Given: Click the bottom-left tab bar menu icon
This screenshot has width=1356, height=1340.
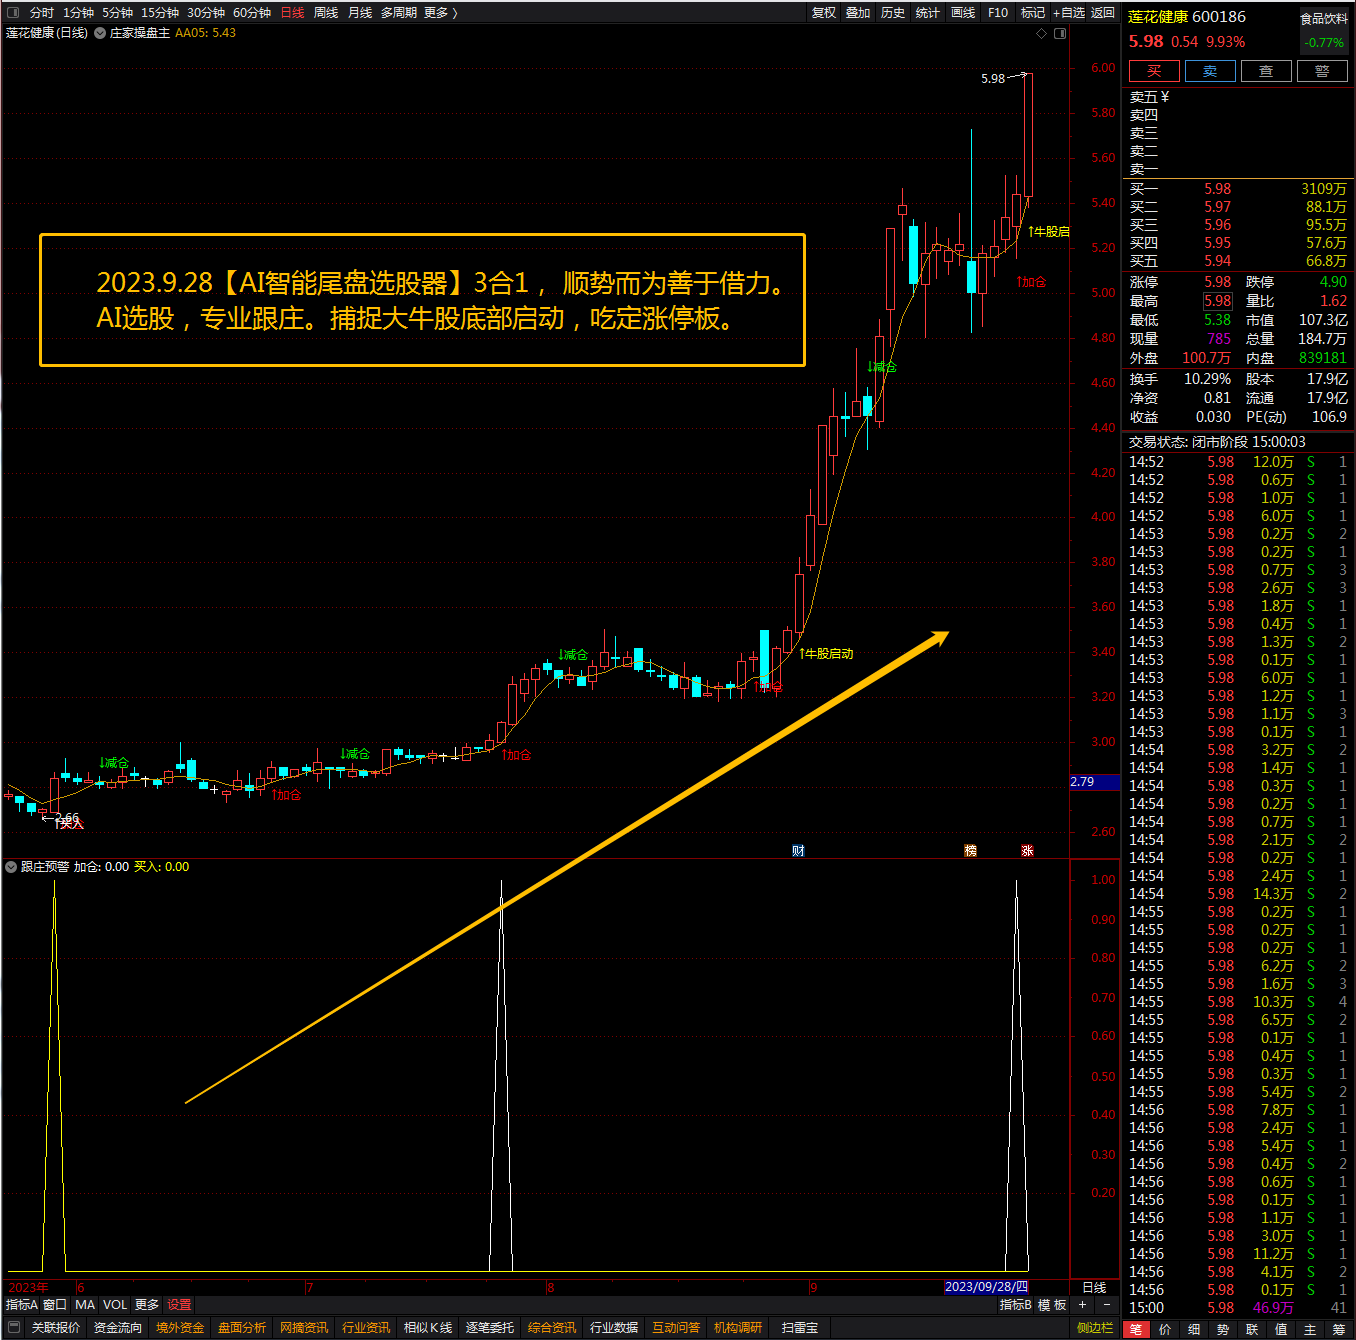Looking at the screenshot, I should 13,1328.
